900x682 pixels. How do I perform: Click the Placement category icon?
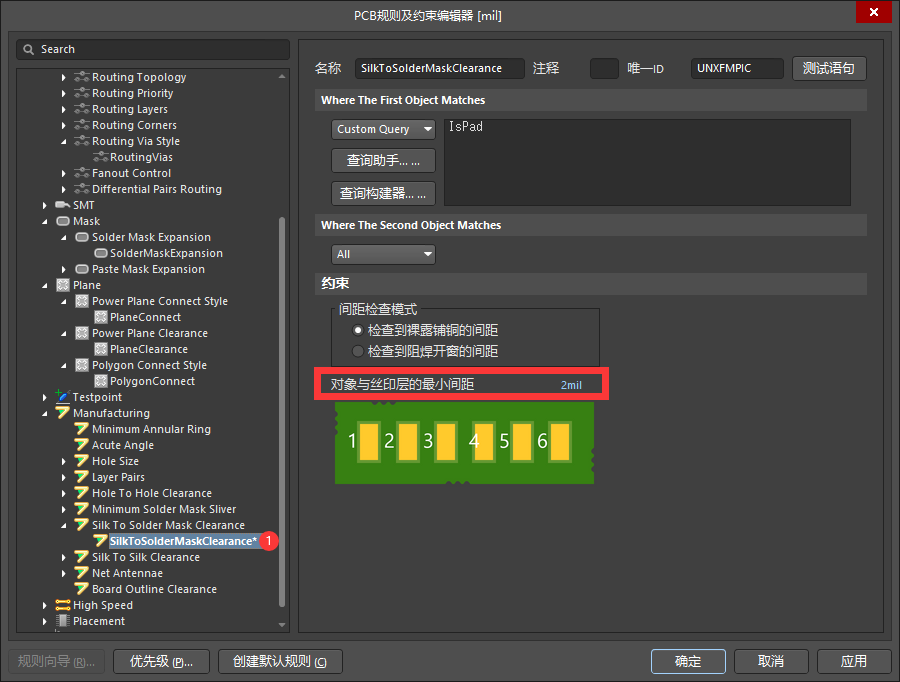(x=63, y=621)
